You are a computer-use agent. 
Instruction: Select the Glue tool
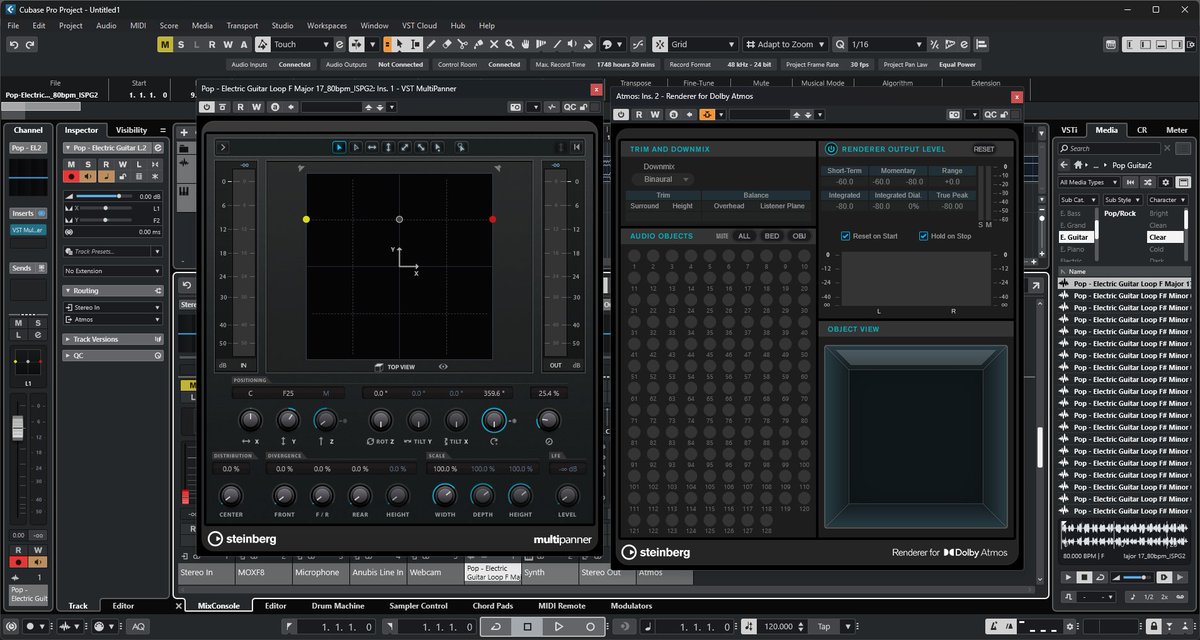pos(478,44)
